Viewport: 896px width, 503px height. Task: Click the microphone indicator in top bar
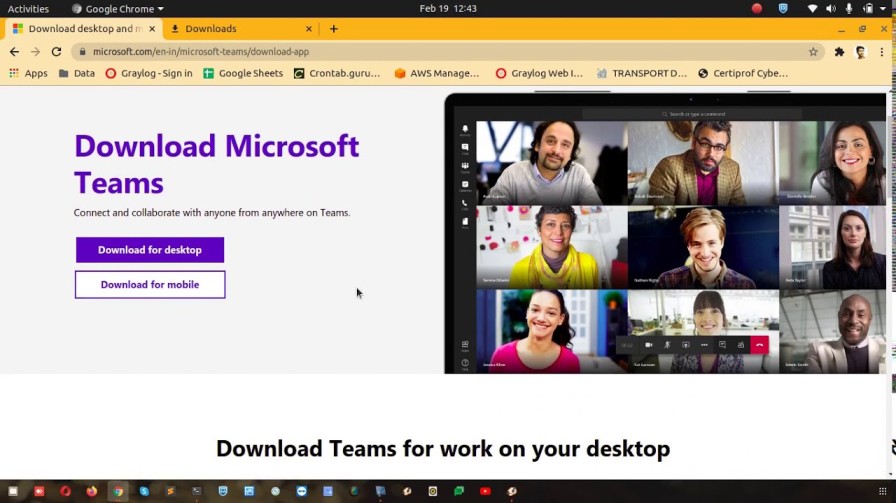point(849,9)
